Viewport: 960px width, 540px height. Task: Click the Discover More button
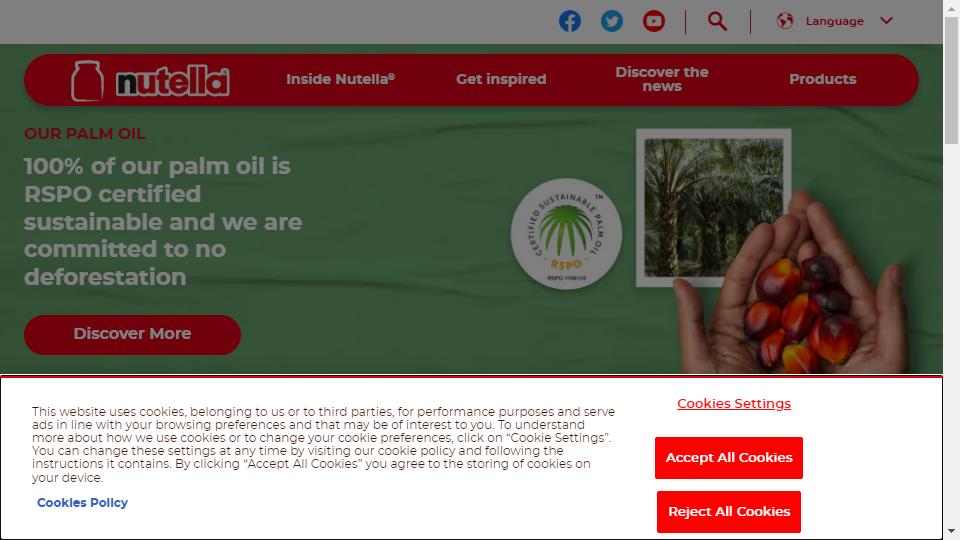coord(132,334)
